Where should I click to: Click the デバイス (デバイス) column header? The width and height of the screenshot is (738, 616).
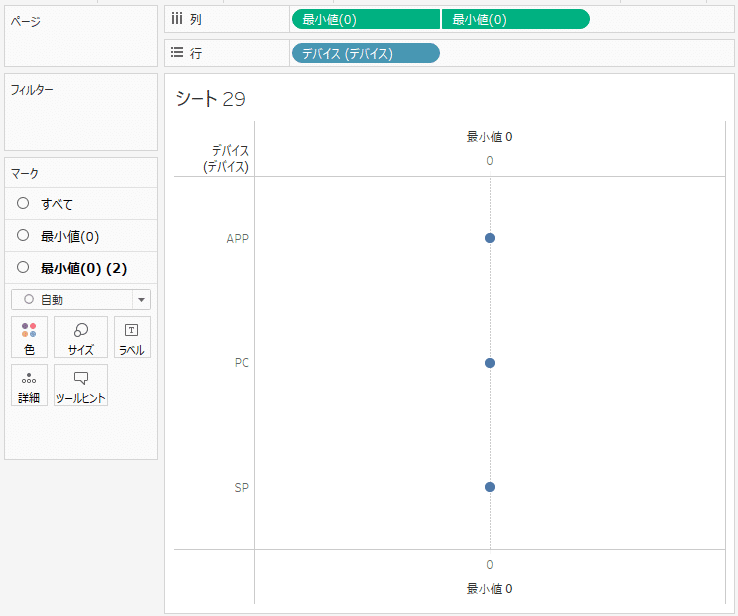226,159
